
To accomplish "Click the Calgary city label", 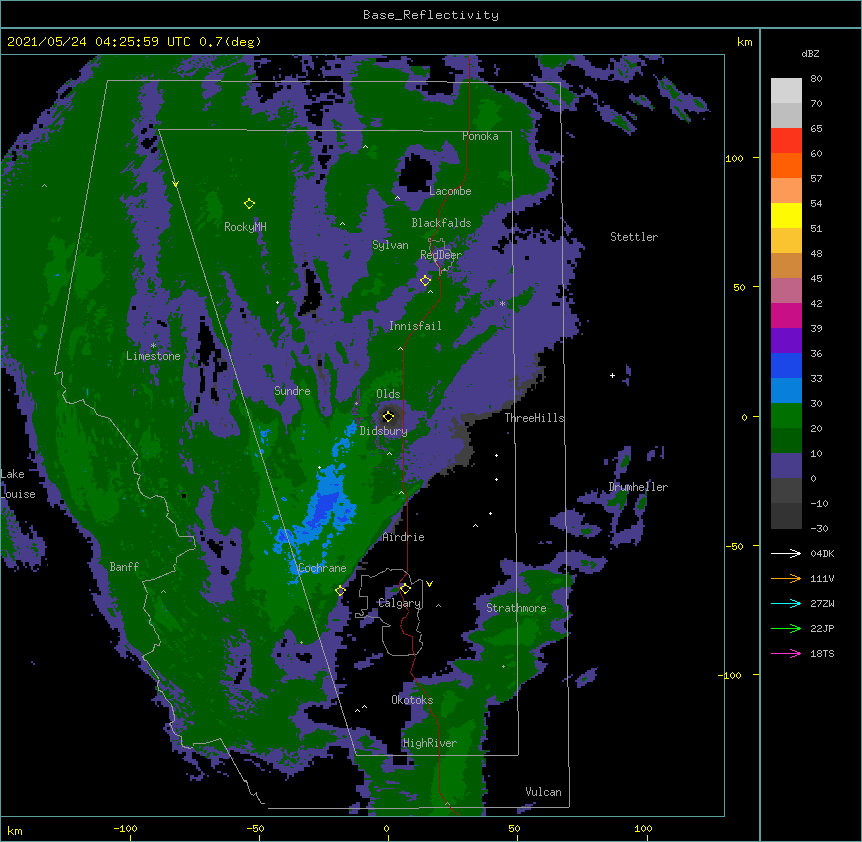I will [400, 603].
